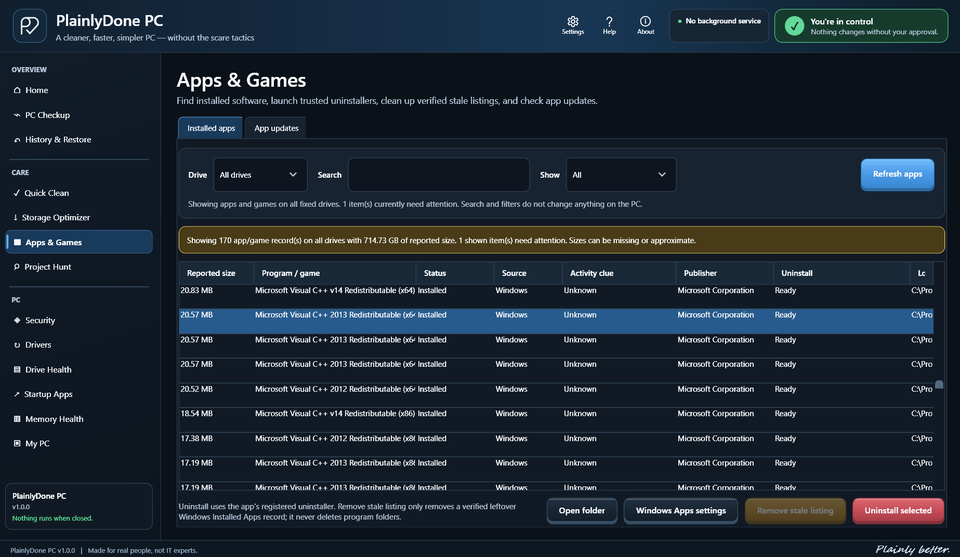Click the vertical scrollbar thumb of apps table

click(x=939, y=385)
